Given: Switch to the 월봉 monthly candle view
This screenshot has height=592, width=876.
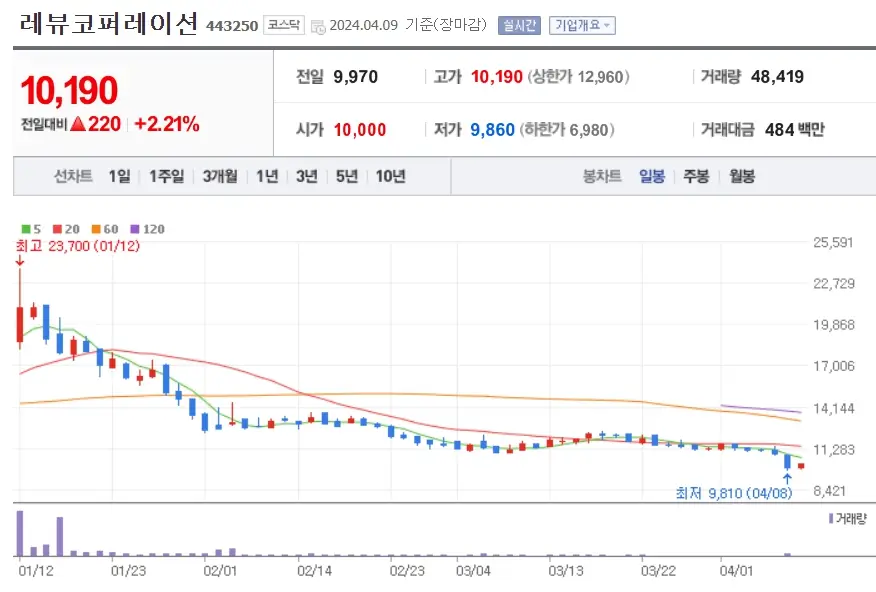Looking at the screenshot, I should tap(742, 175).
